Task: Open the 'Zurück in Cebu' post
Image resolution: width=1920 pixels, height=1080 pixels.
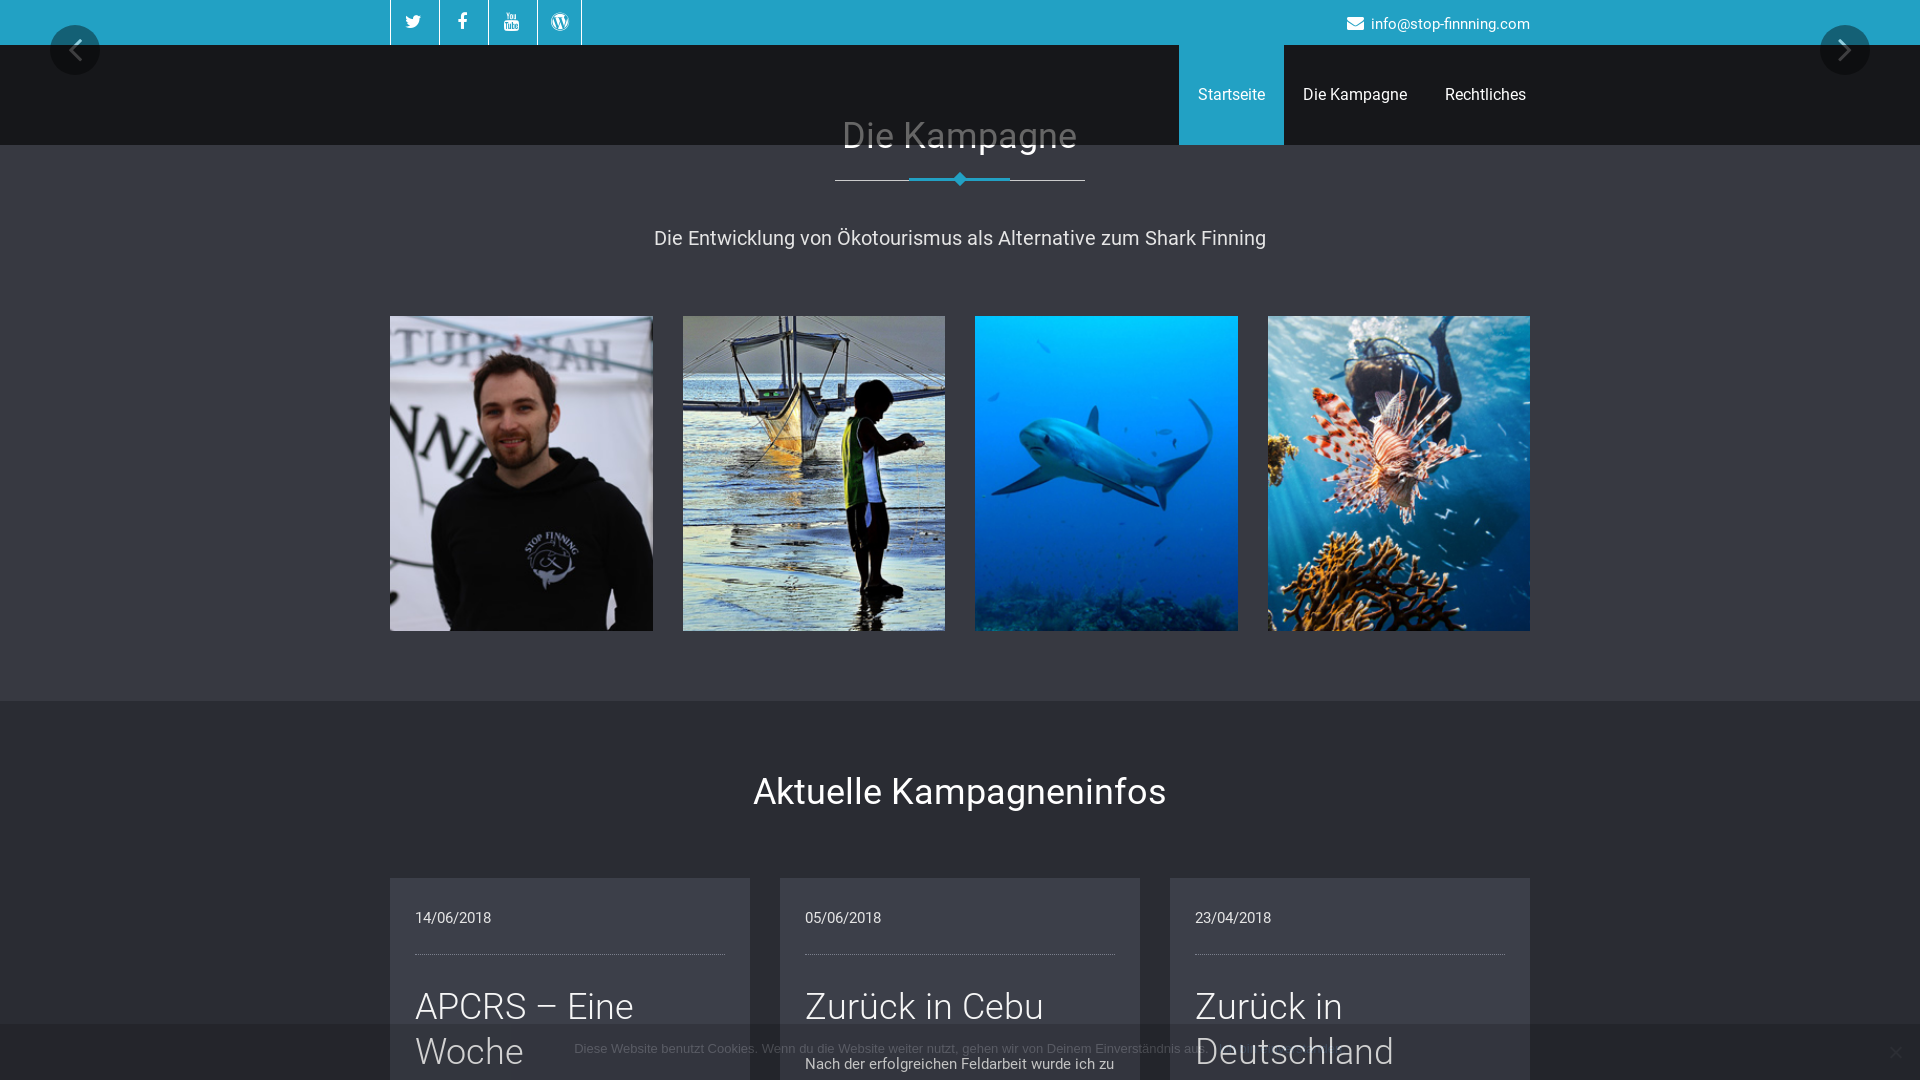Action: 924,1007
